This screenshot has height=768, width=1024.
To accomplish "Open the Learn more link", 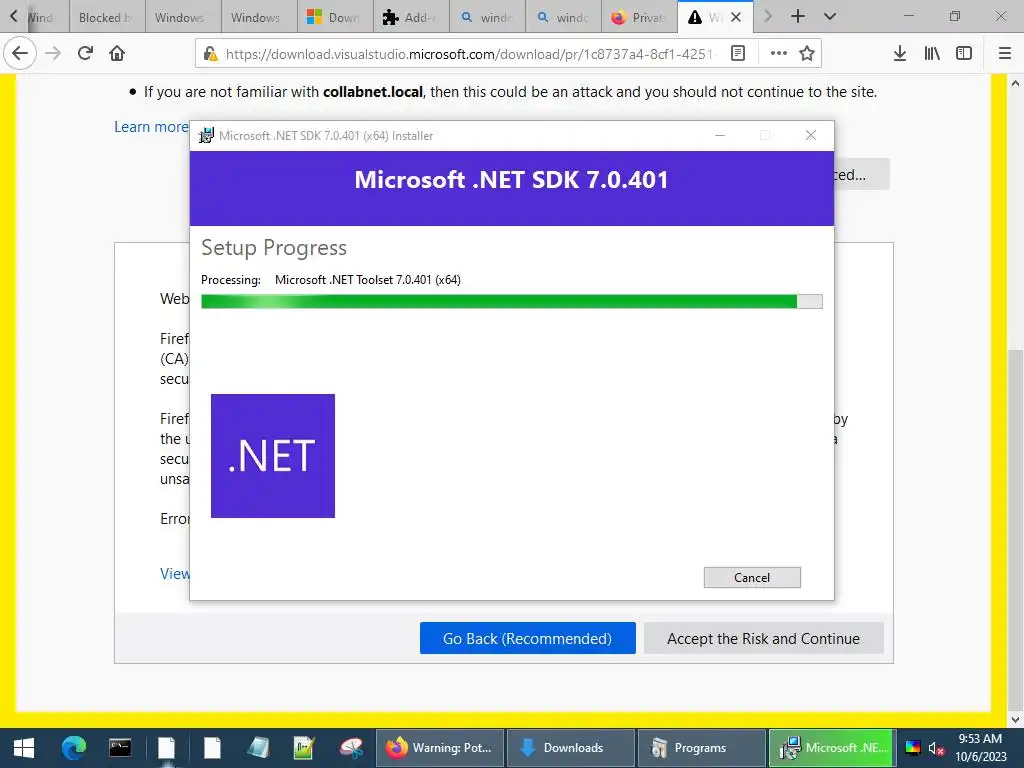I will tap(151, 127).
